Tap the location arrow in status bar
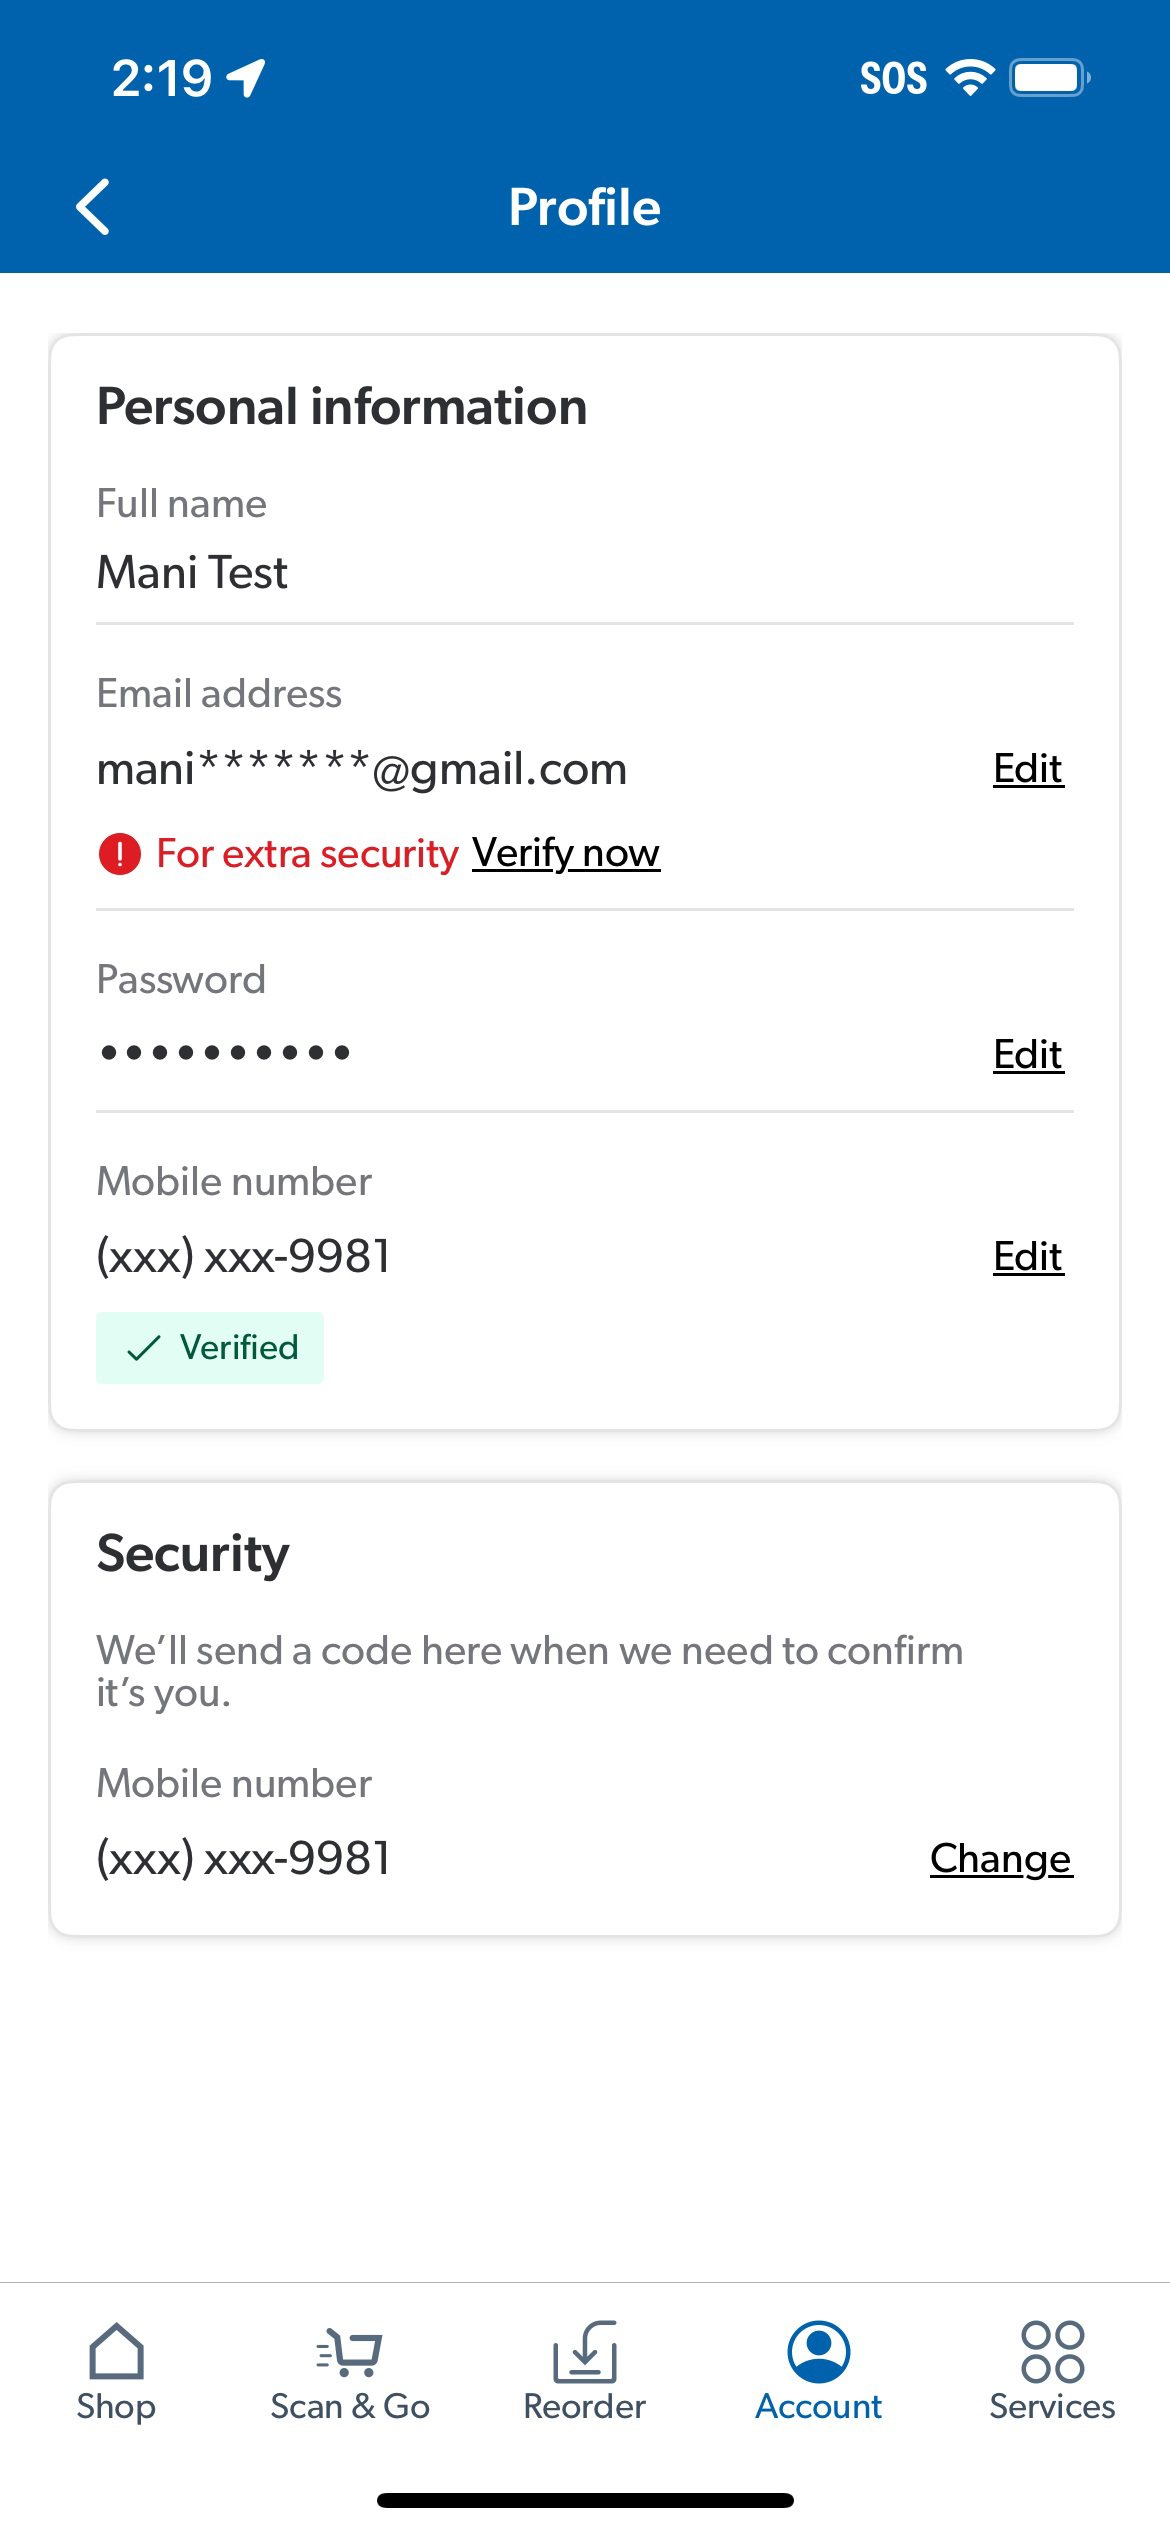This screenshot has width=1170, height=2532. 246,78
